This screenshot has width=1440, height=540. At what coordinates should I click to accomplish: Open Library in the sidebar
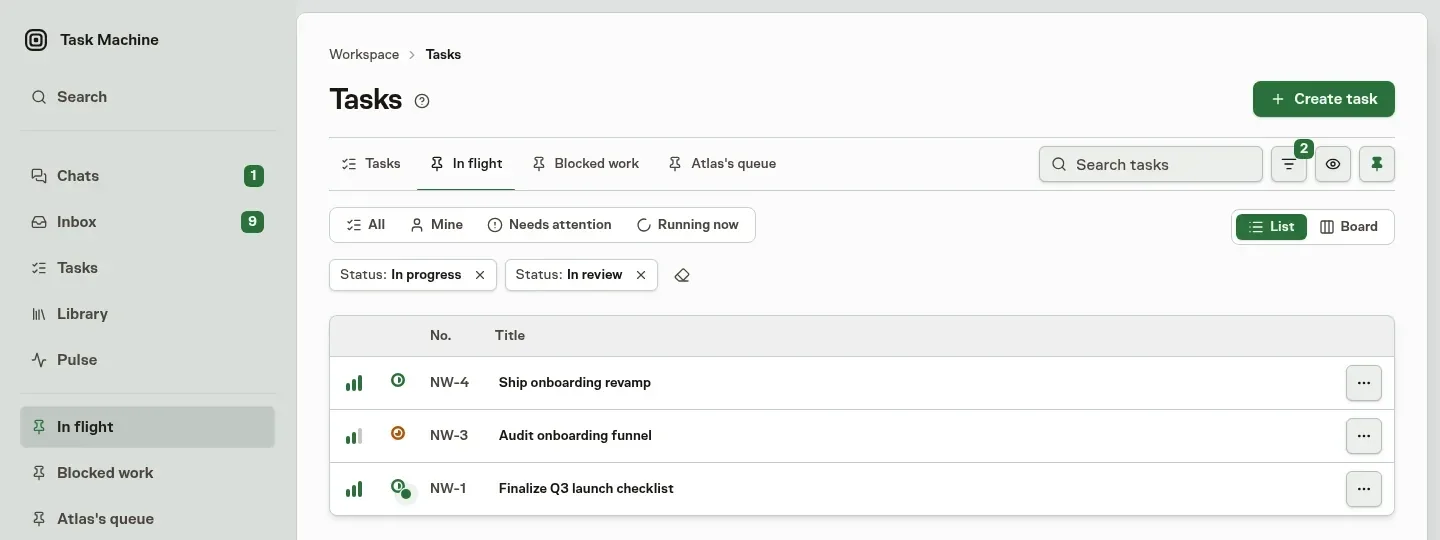148,314
